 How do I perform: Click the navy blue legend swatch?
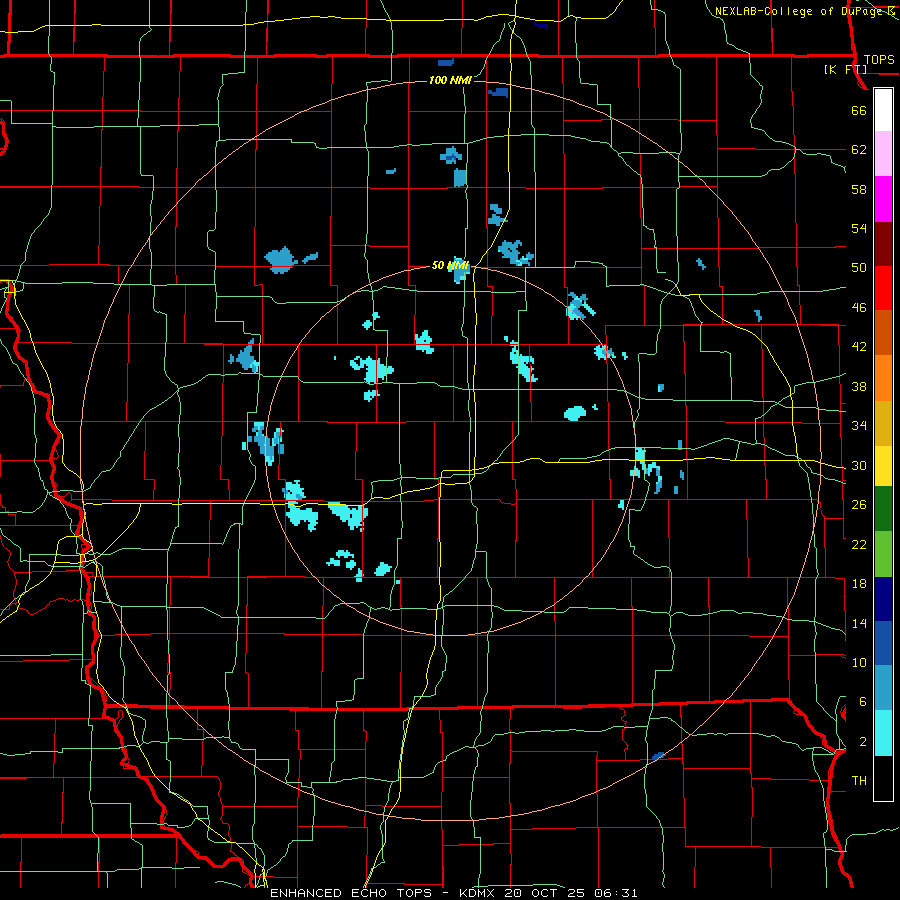[883, 599]
